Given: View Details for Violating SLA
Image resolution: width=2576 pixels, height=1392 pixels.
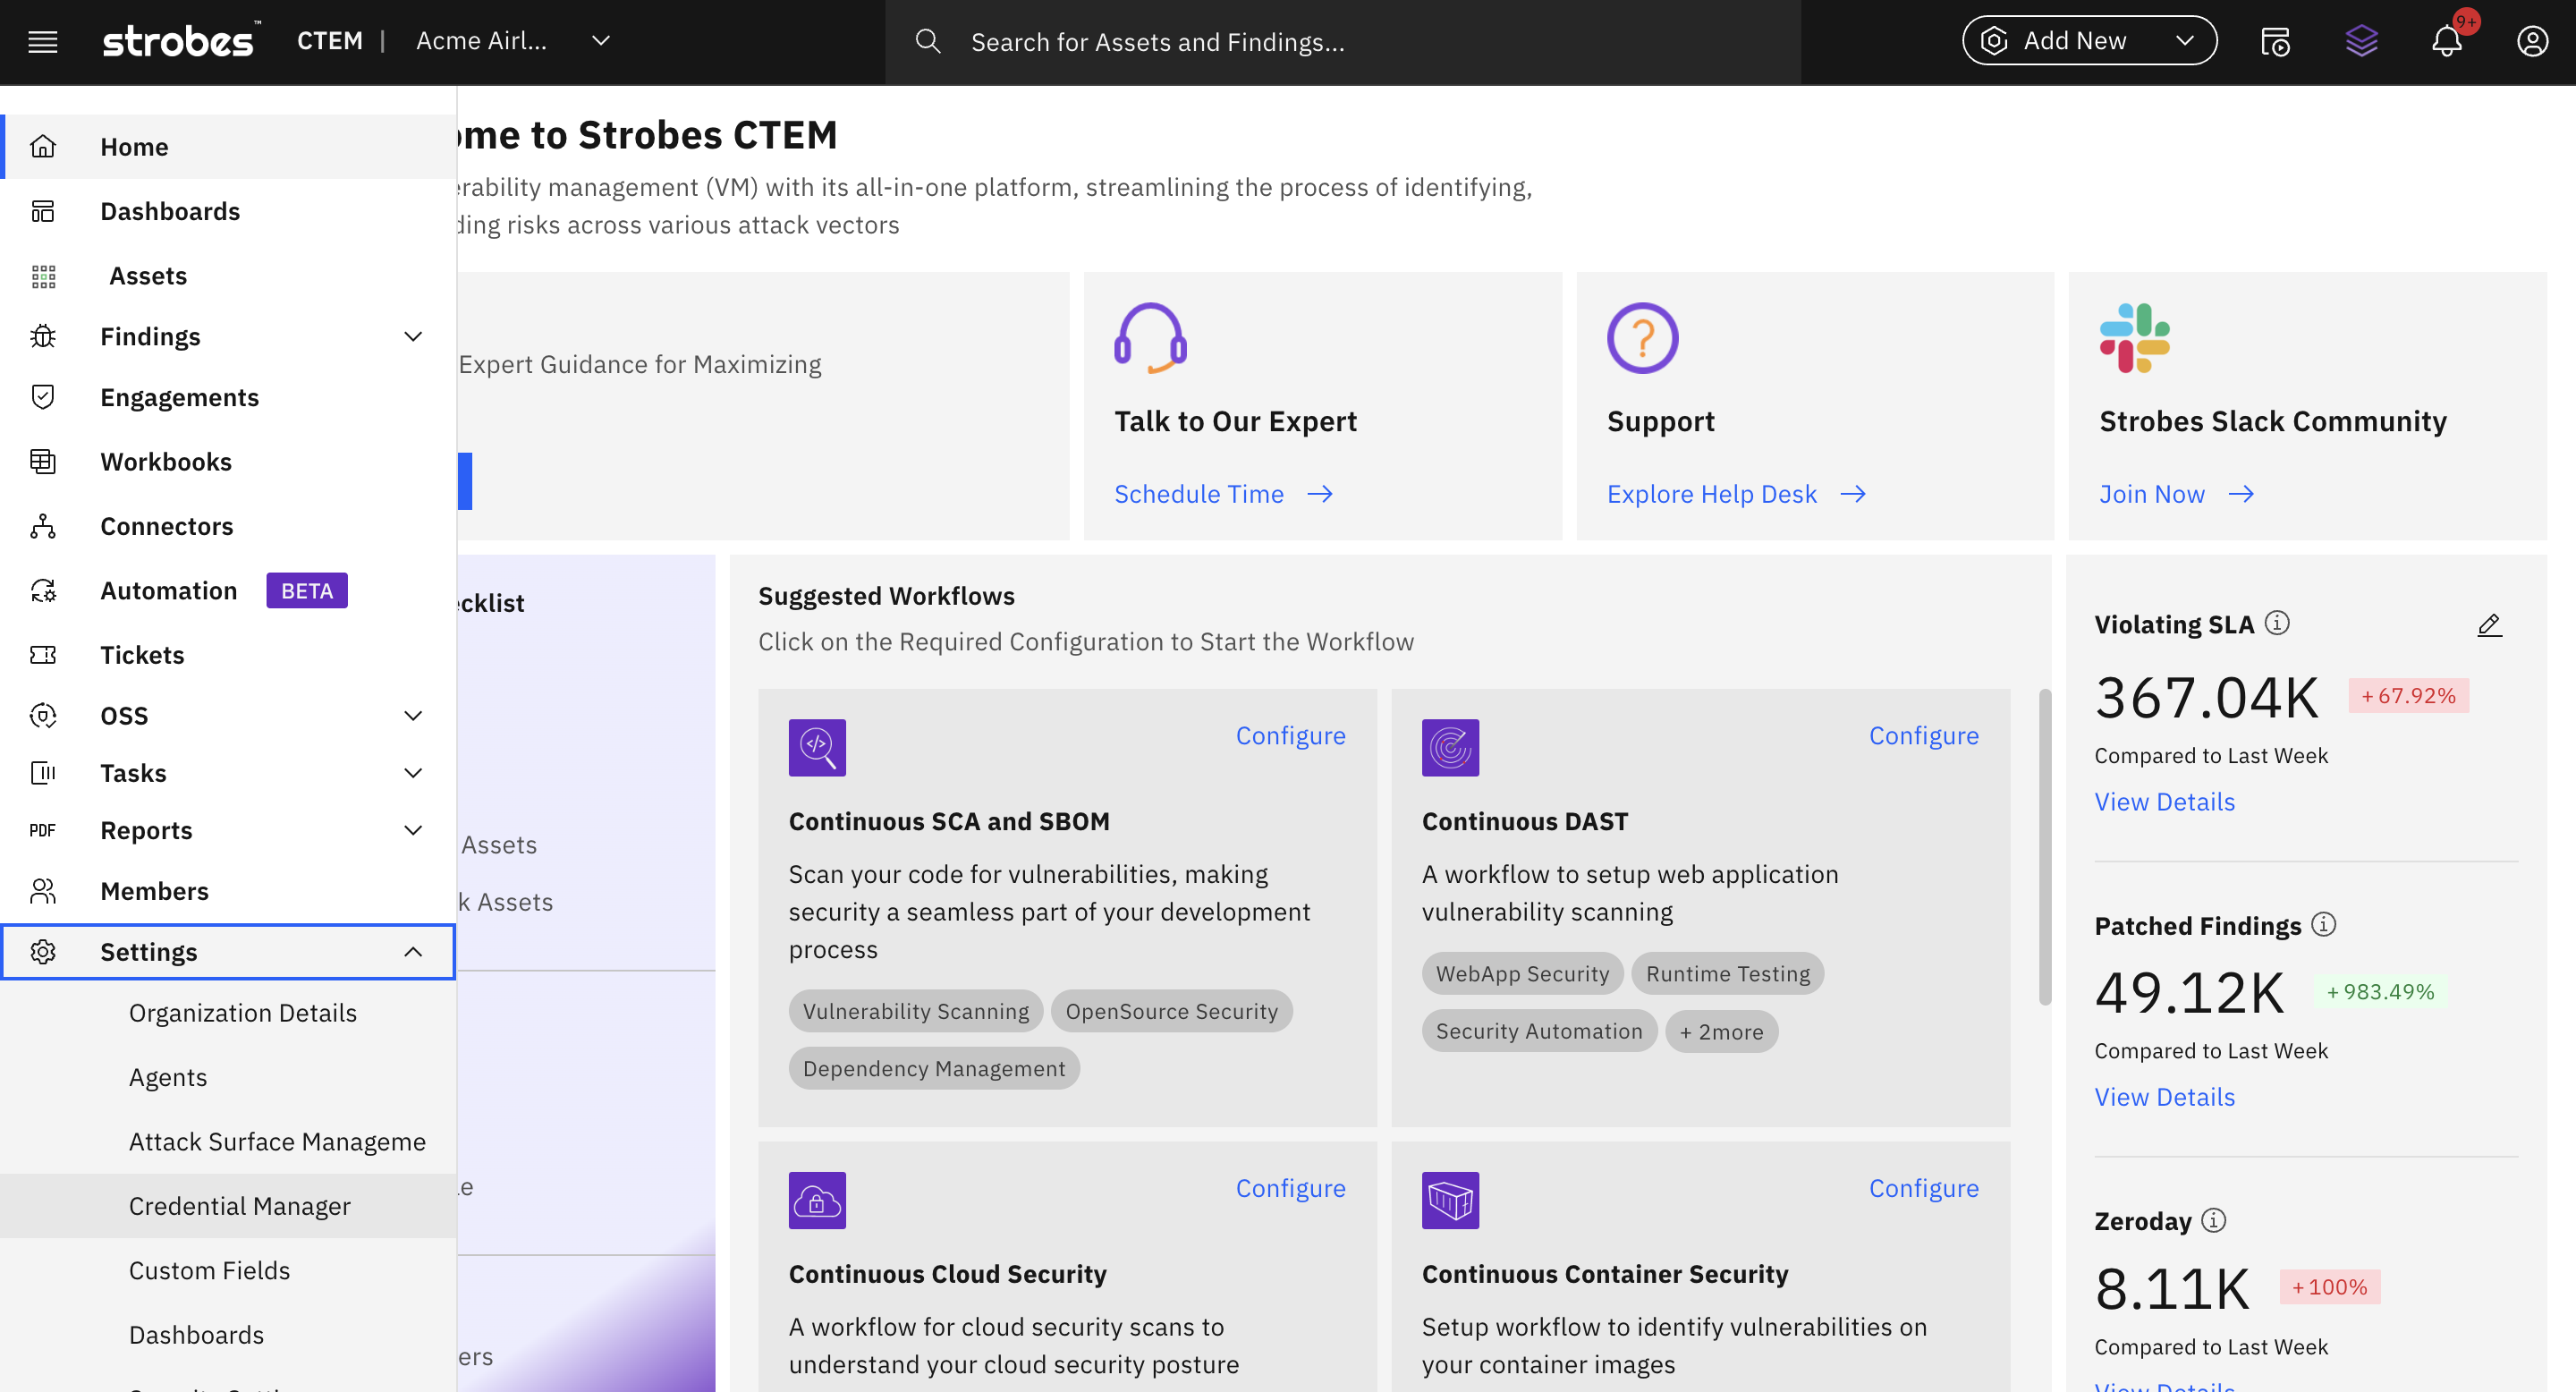Looking at the screenshot, I should [2164, 802].
